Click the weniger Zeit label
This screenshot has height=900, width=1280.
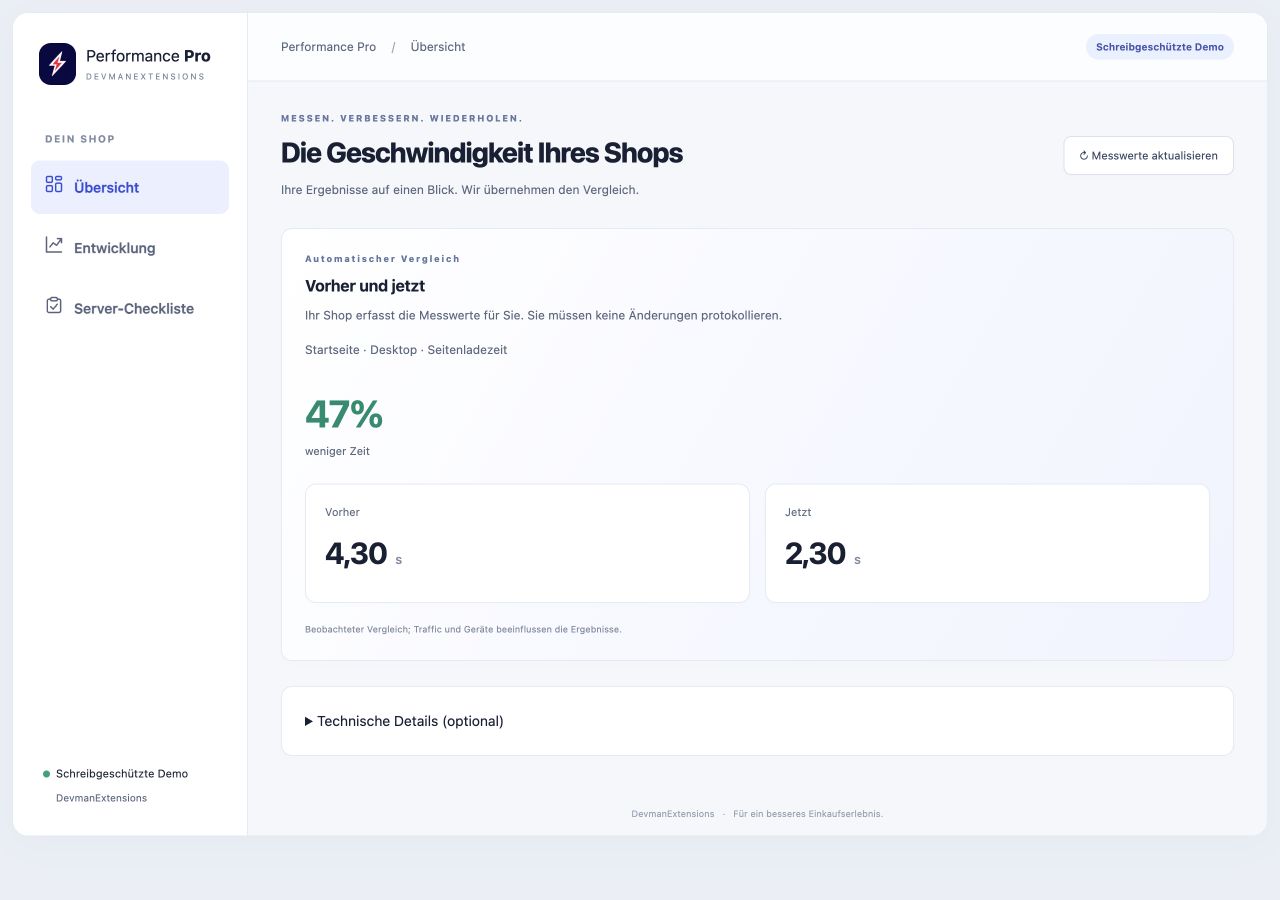tap(337, 451)
